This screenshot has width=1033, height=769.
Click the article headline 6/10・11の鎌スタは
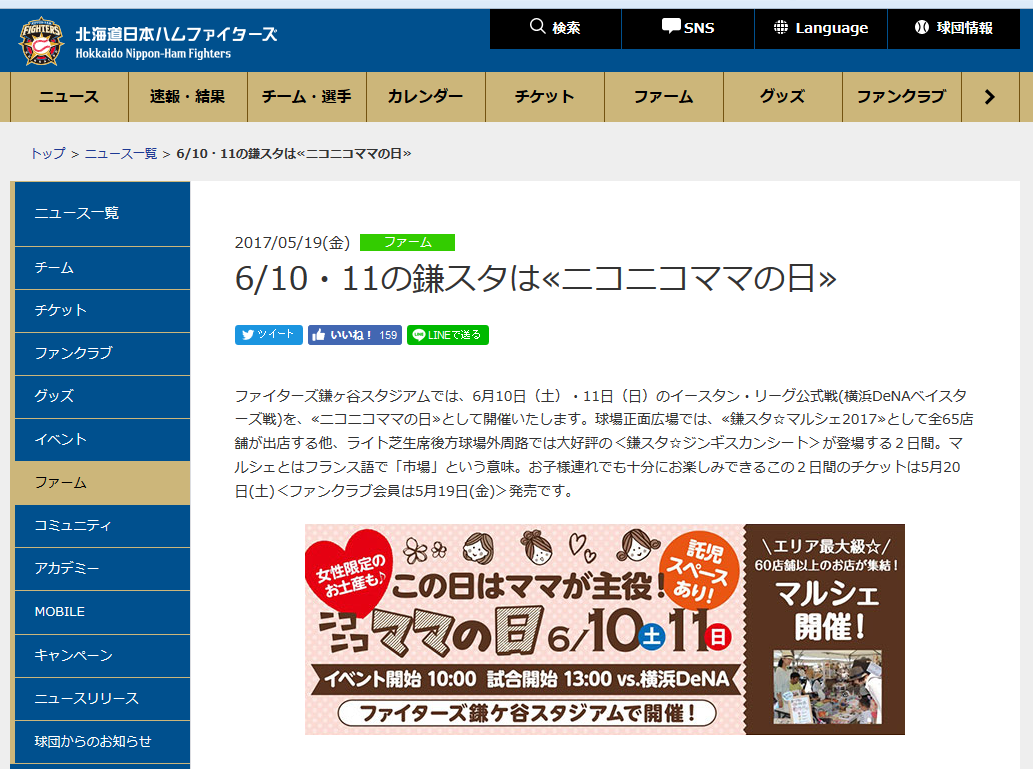coord(536,279)
